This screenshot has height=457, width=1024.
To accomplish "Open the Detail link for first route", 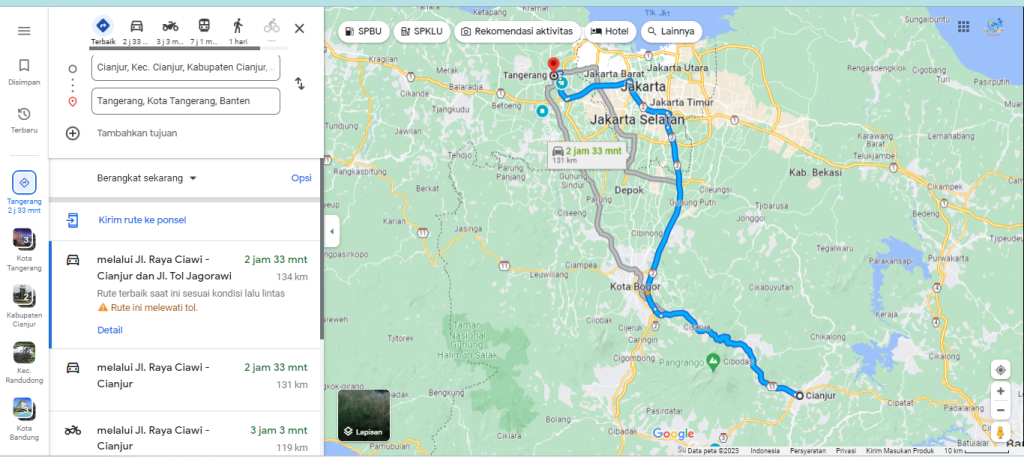I will pos(110,330).
